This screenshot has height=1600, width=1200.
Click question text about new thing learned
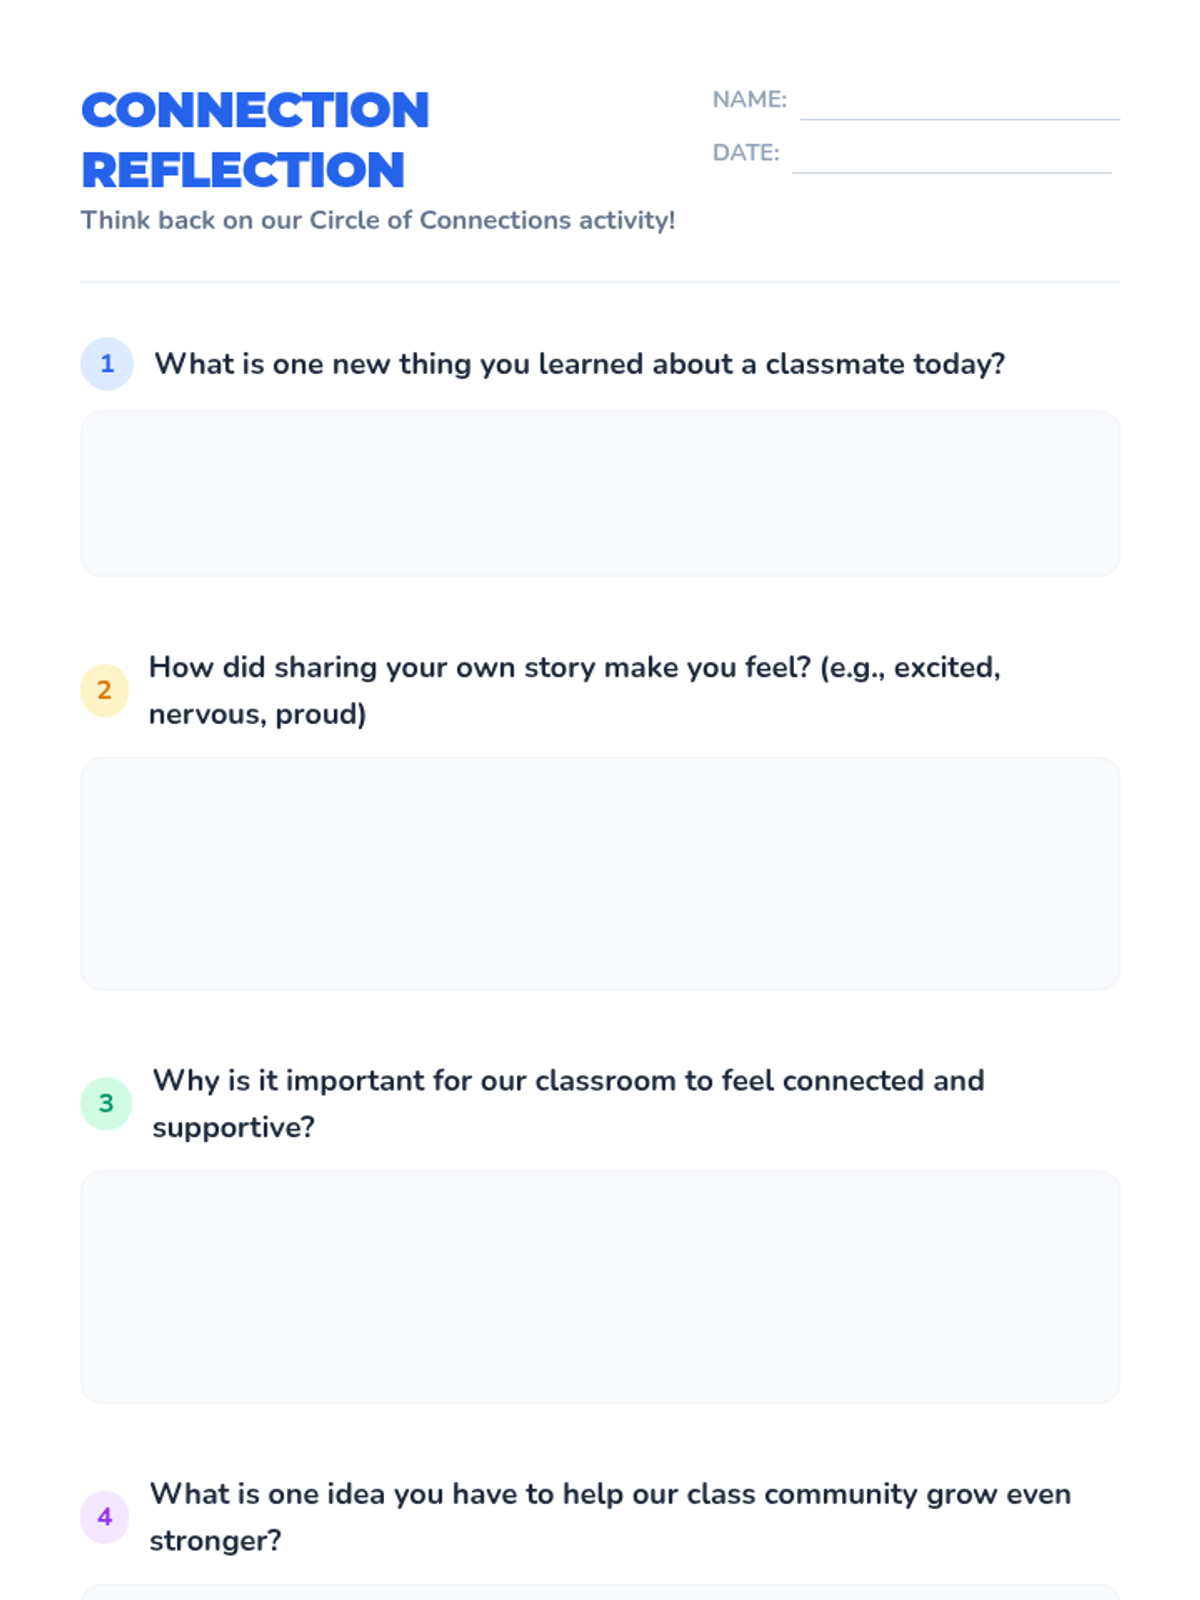tap(580, 364)
